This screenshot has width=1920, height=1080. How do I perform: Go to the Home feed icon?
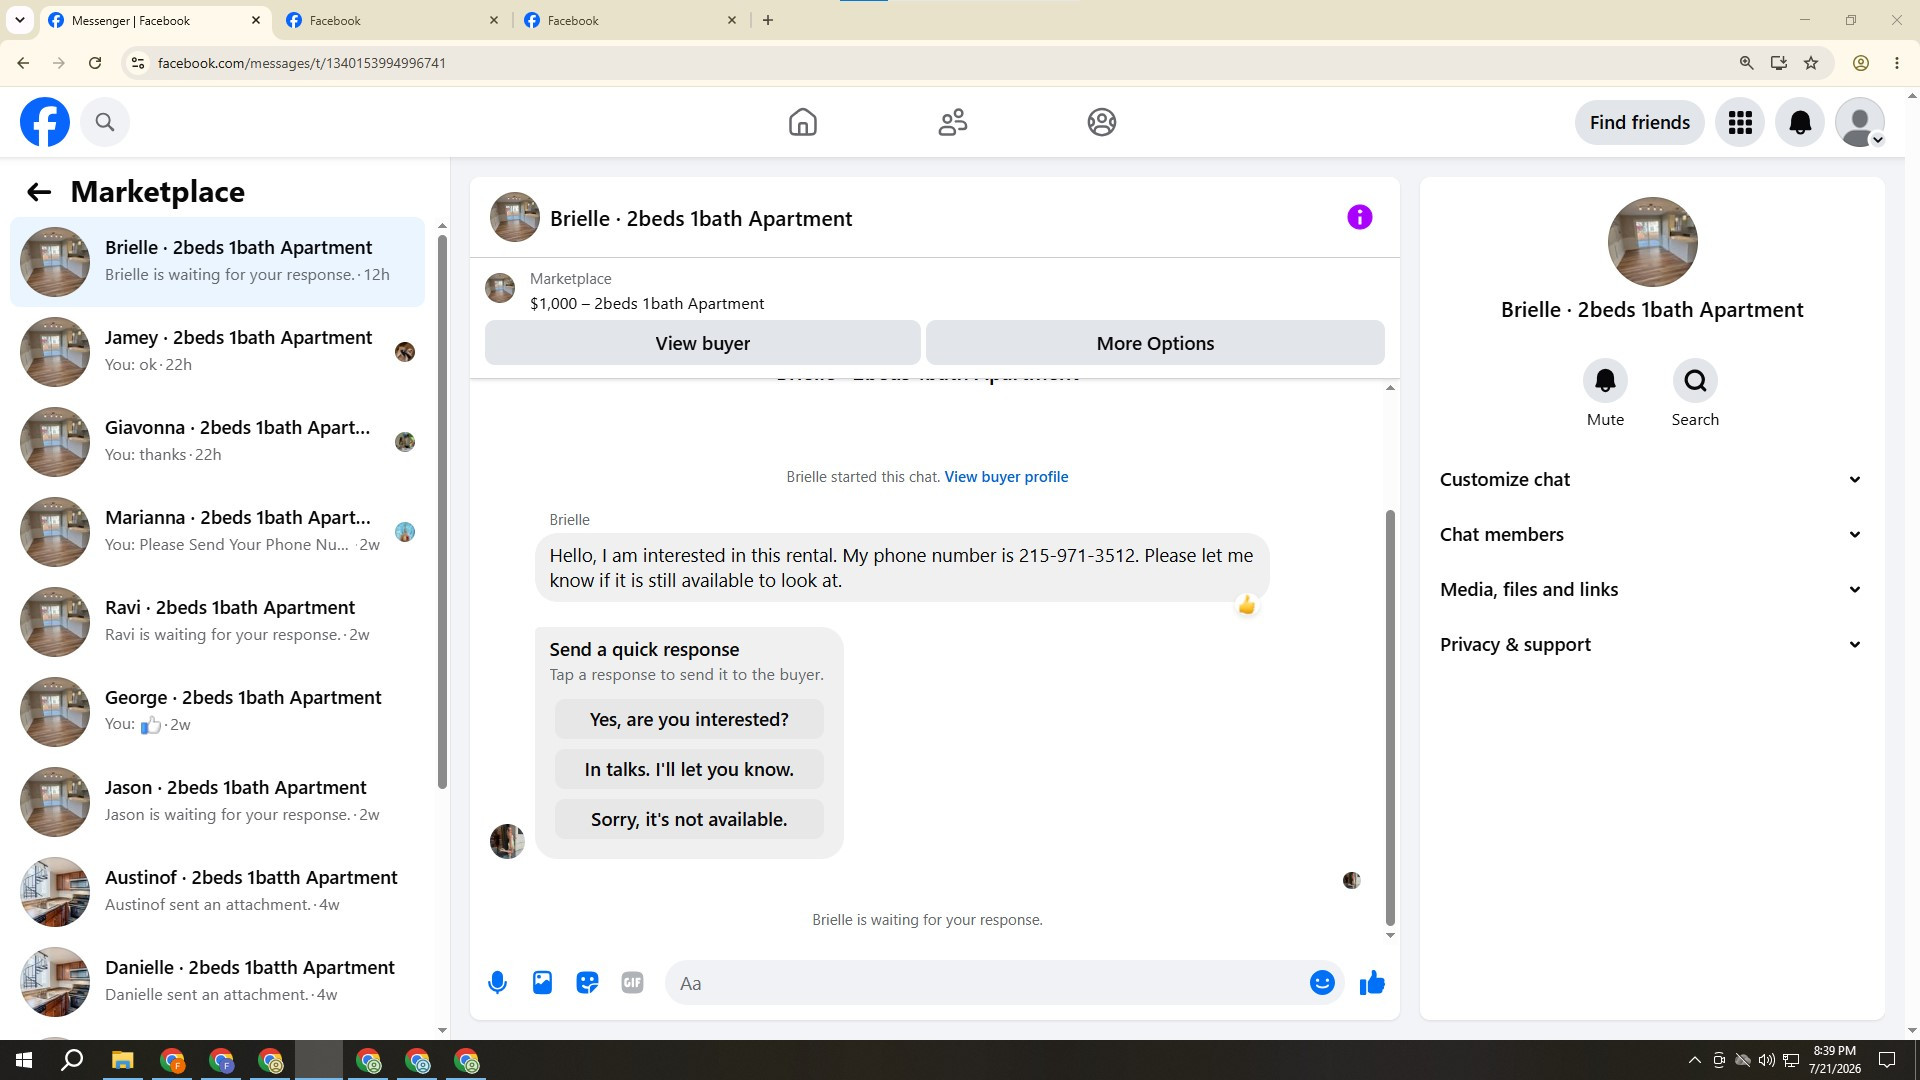[802, 122]
